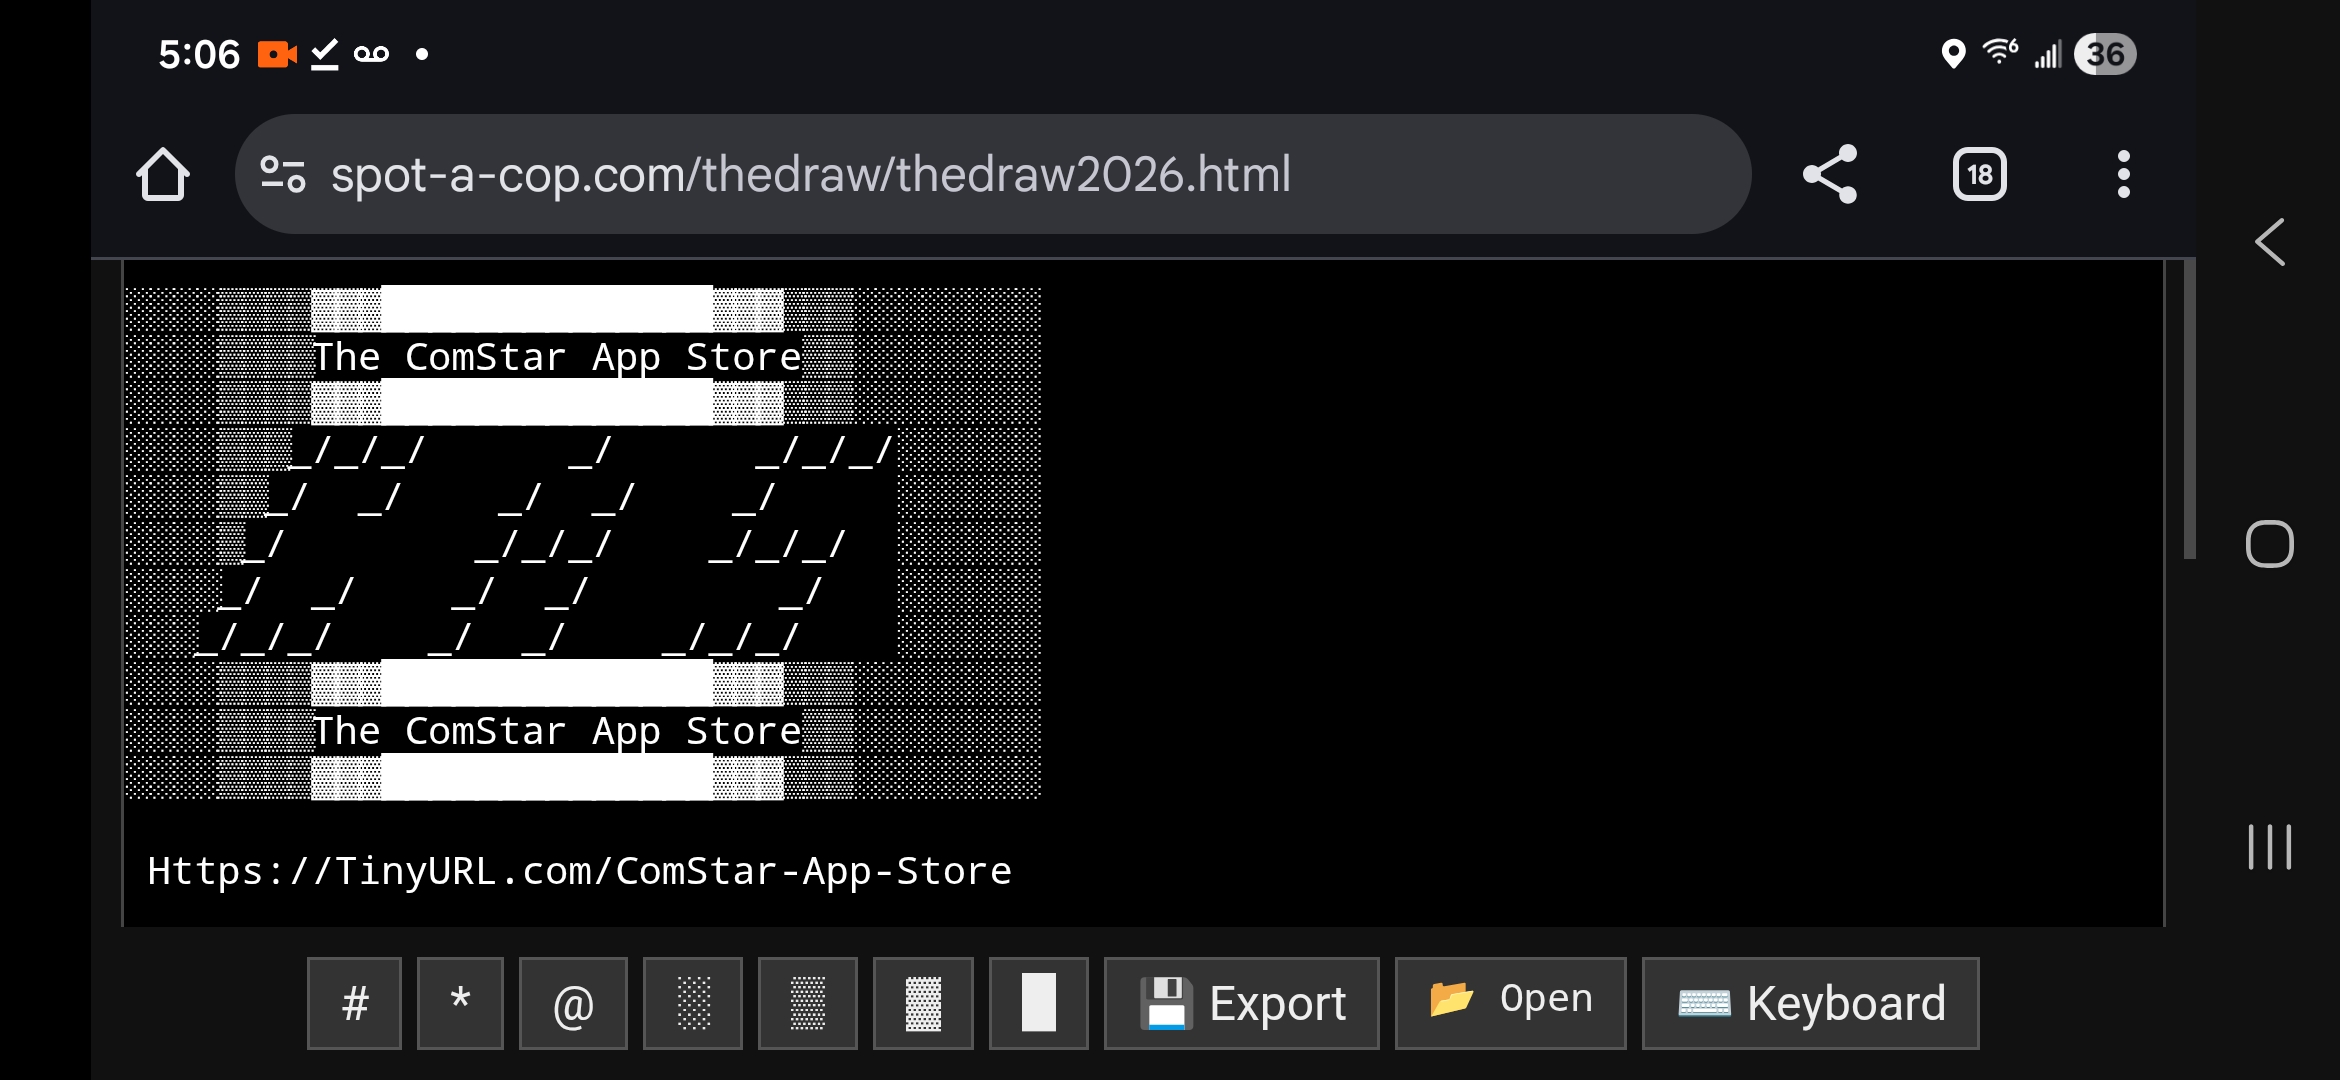Tap the Chrome home icon
The width and height of the screenshot is (2340, 1080).
[163, 173]
